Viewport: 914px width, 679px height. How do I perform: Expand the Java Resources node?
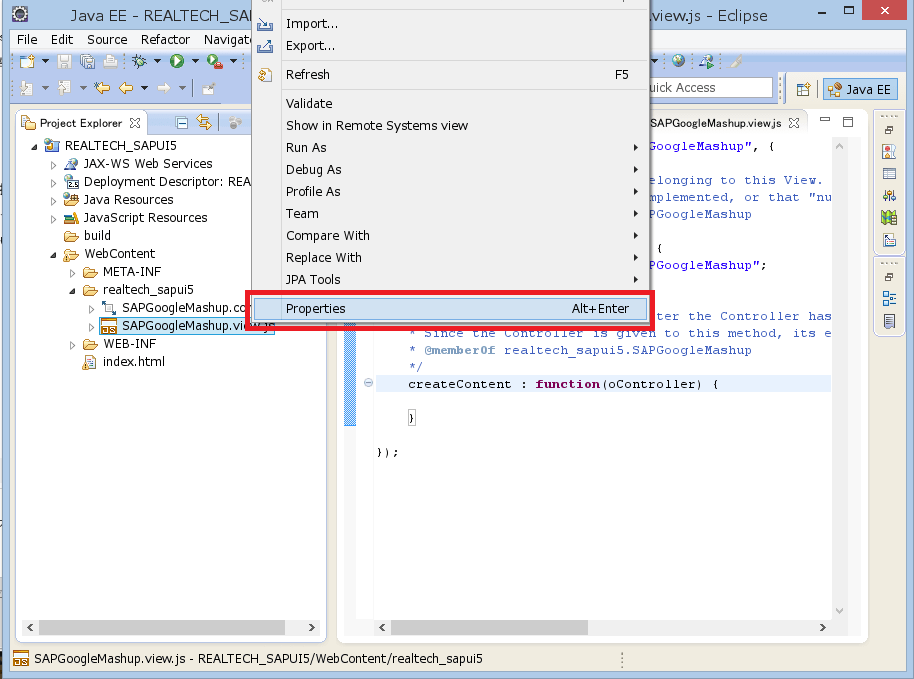point(53,201)
